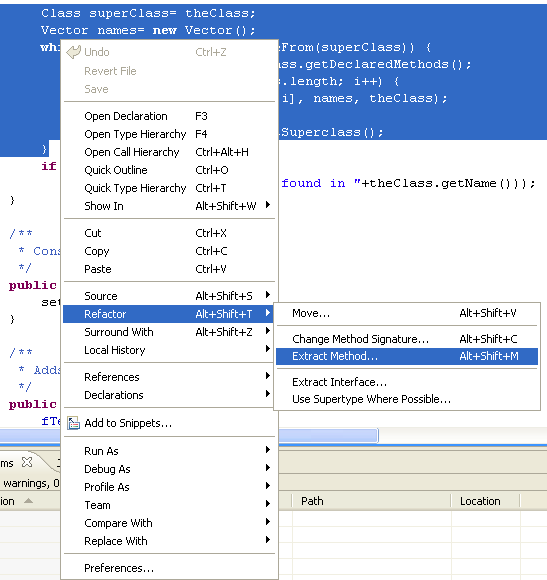Select Open Type Hierarchy menu entry
The height and width of the screenshot is (580, 547).
169,134
